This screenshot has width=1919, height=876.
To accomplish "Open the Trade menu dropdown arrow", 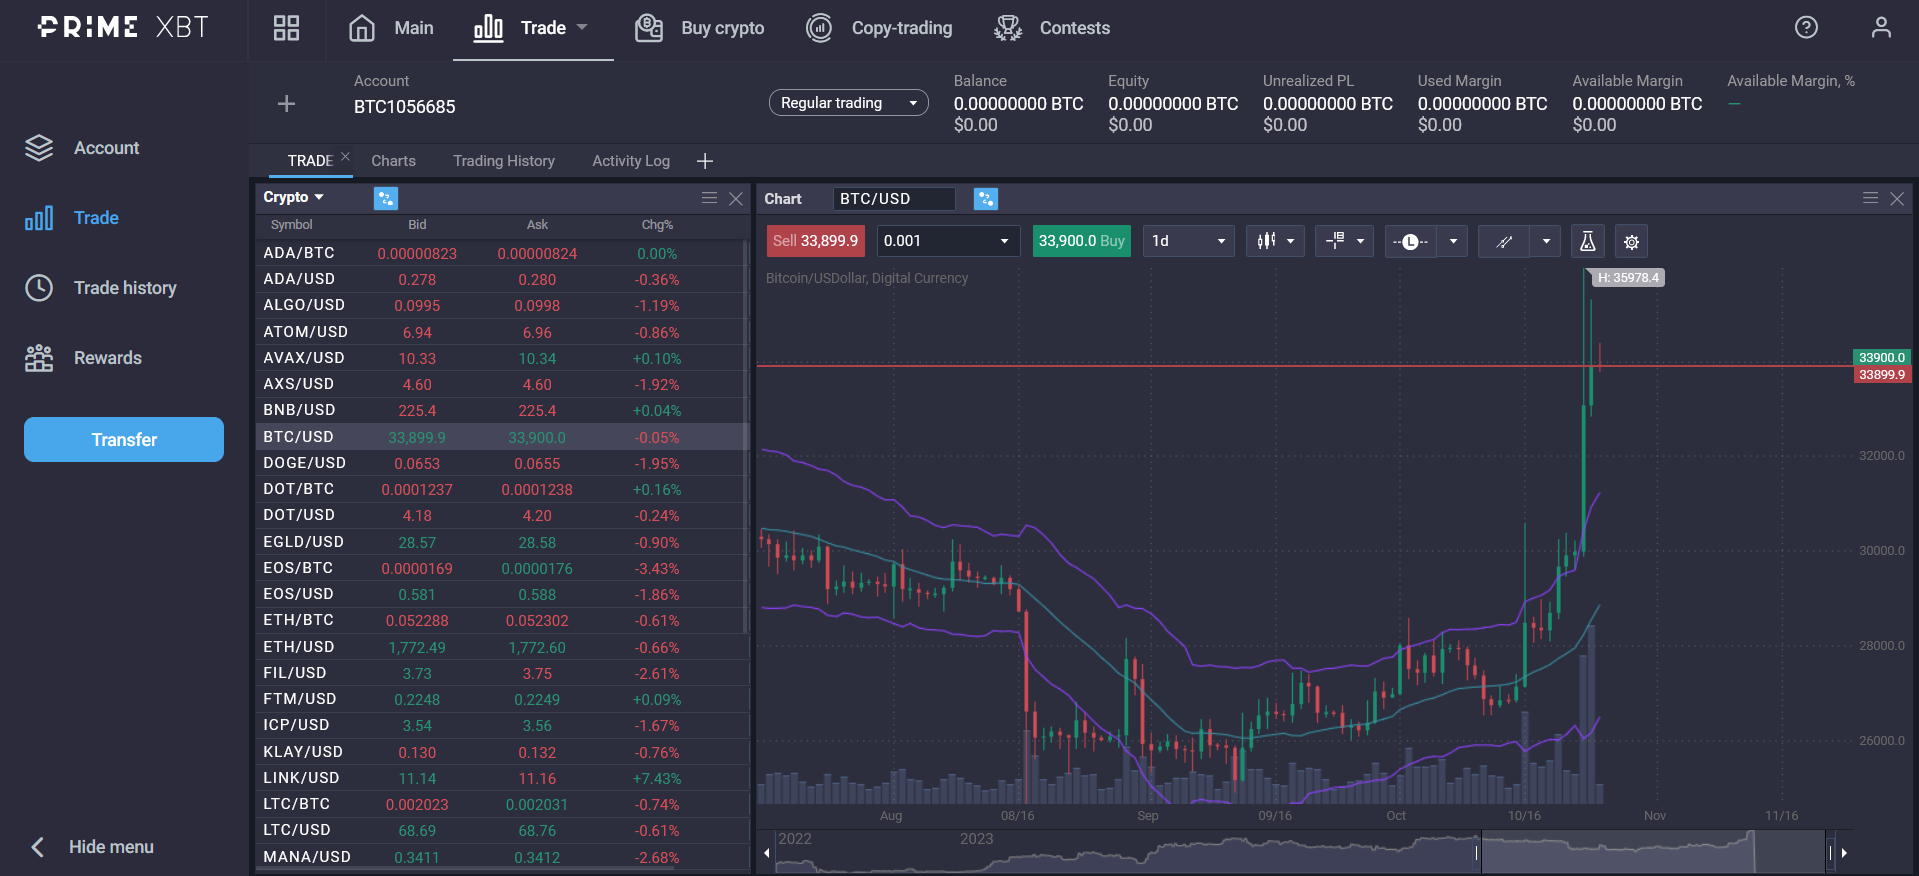I will coord(582,28).
